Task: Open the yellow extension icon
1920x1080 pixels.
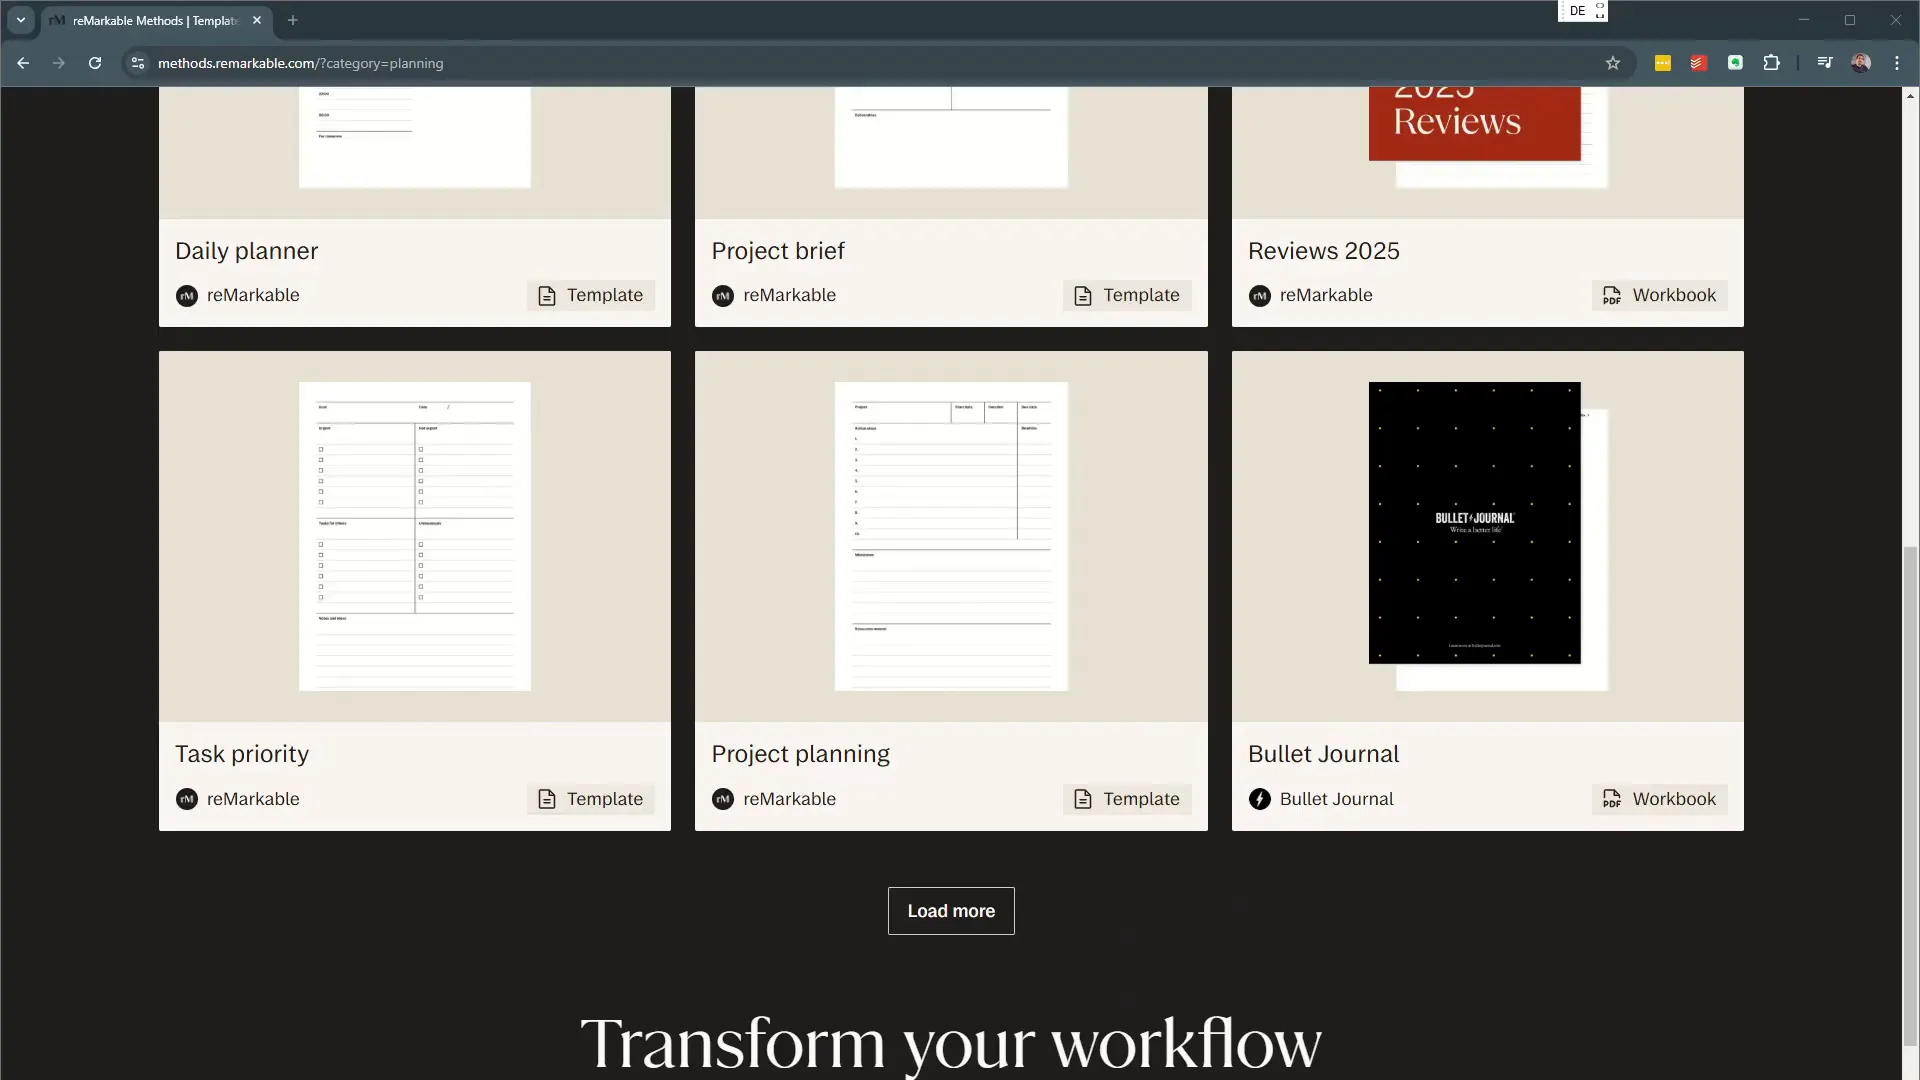Action: 1663,63
